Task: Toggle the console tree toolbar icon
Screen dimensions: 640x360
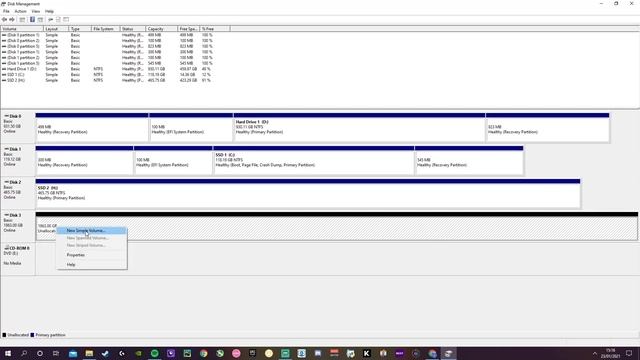Action: click(x=22, y=20)
